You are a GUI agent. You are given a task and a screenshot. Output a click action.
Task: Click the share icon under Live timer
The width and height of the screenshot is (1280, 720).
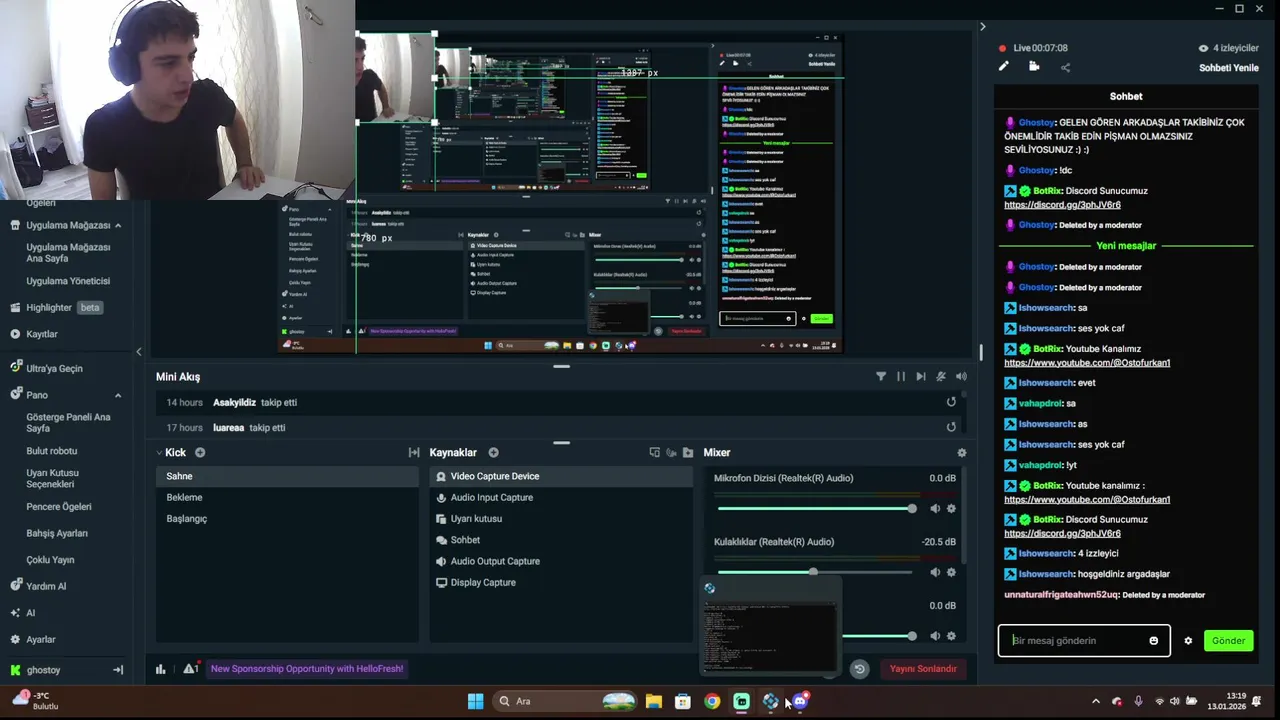pos(1065,67)
